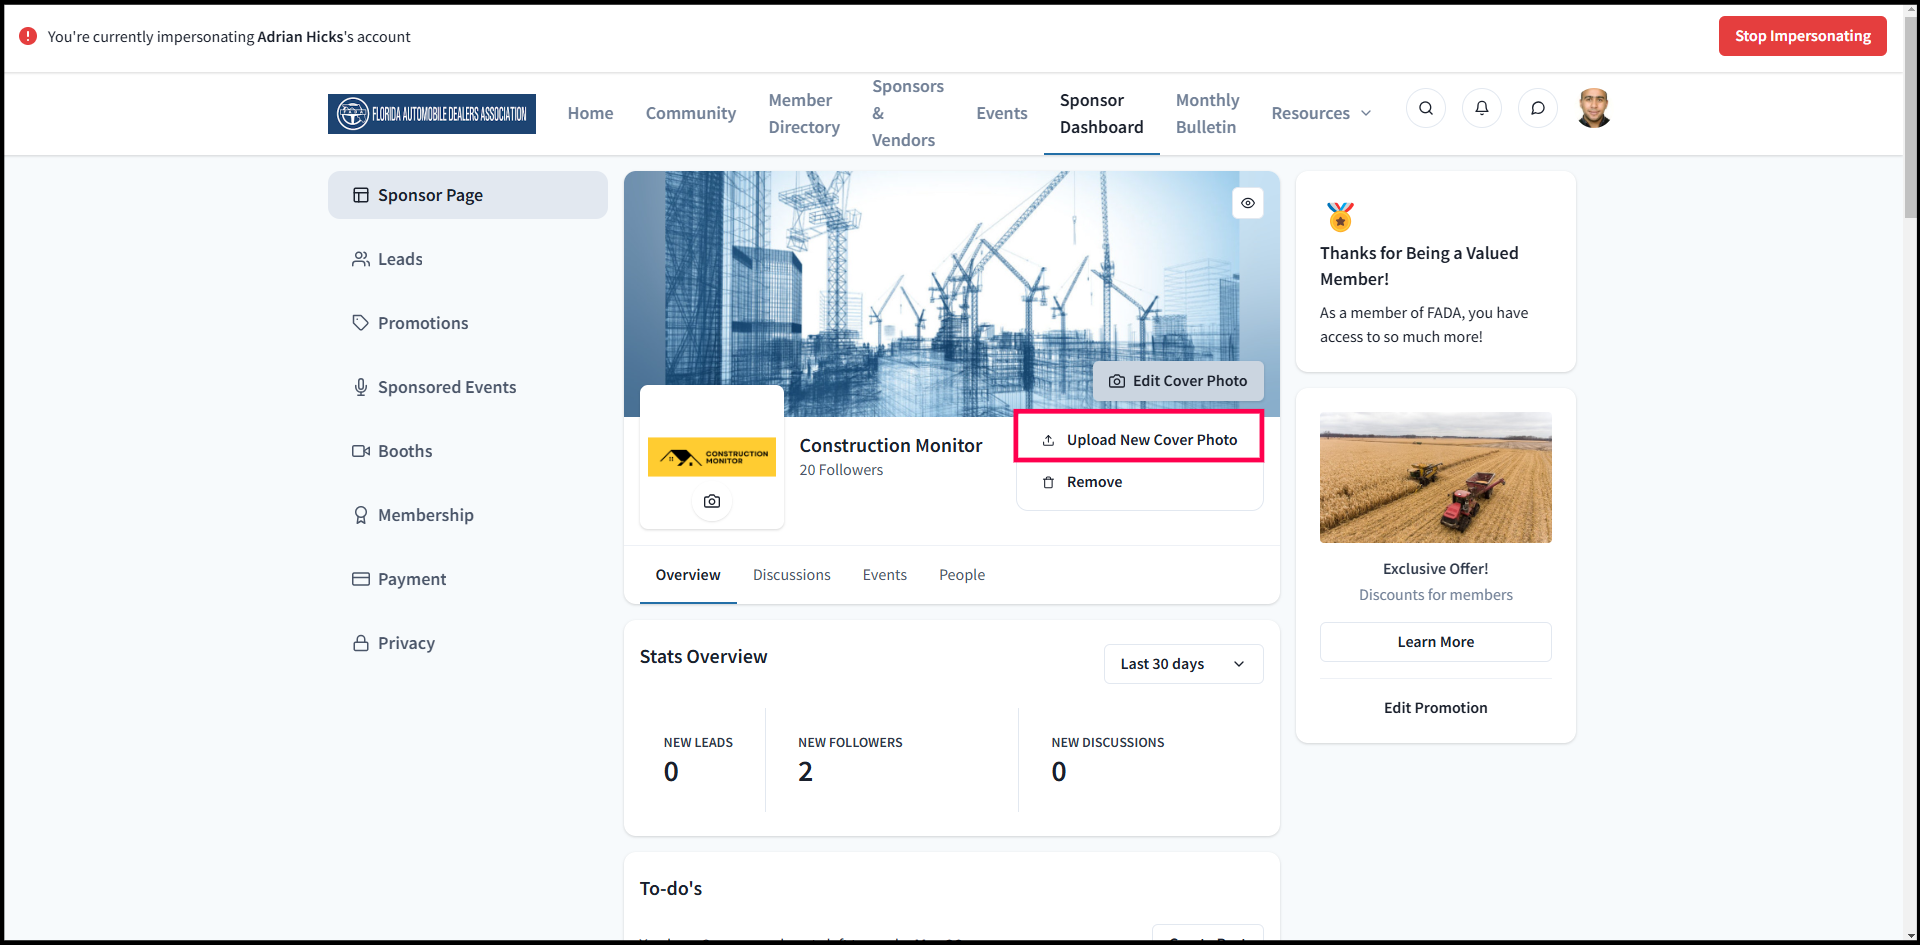Click the Construction Monitor page title
The height and width of the screenshot is (945, 1920).
coord(891,445)
